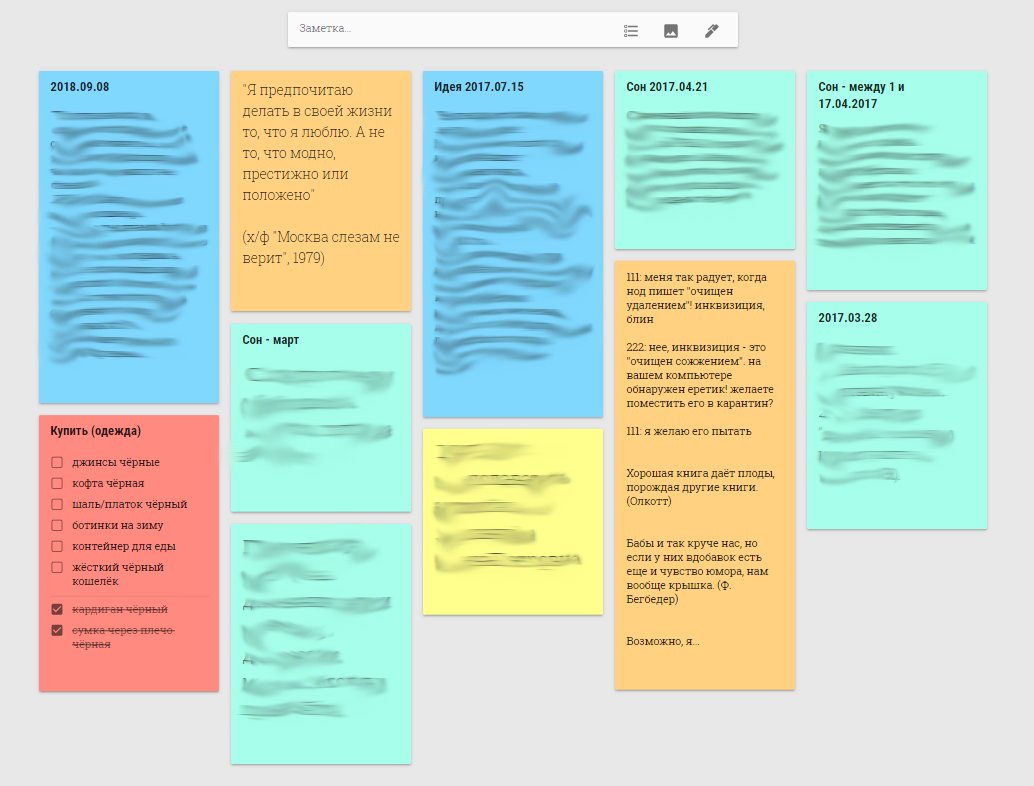This screenshot has height=786, width=1034.
Task: Tick the 'шаль/платок чёрный' checkbox
Action: tap(57, 504)
